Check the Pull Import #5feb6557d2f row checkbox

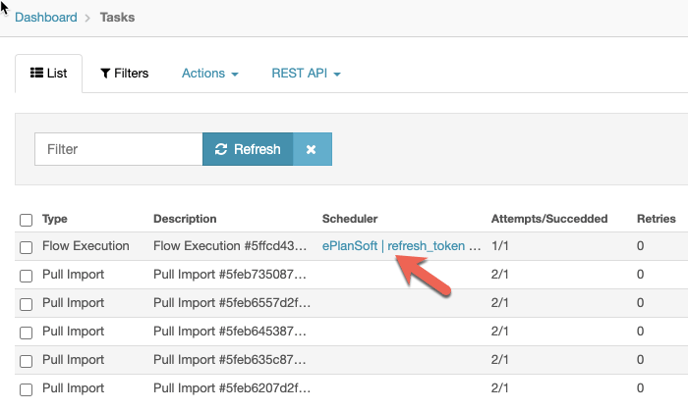click(26, 302)
